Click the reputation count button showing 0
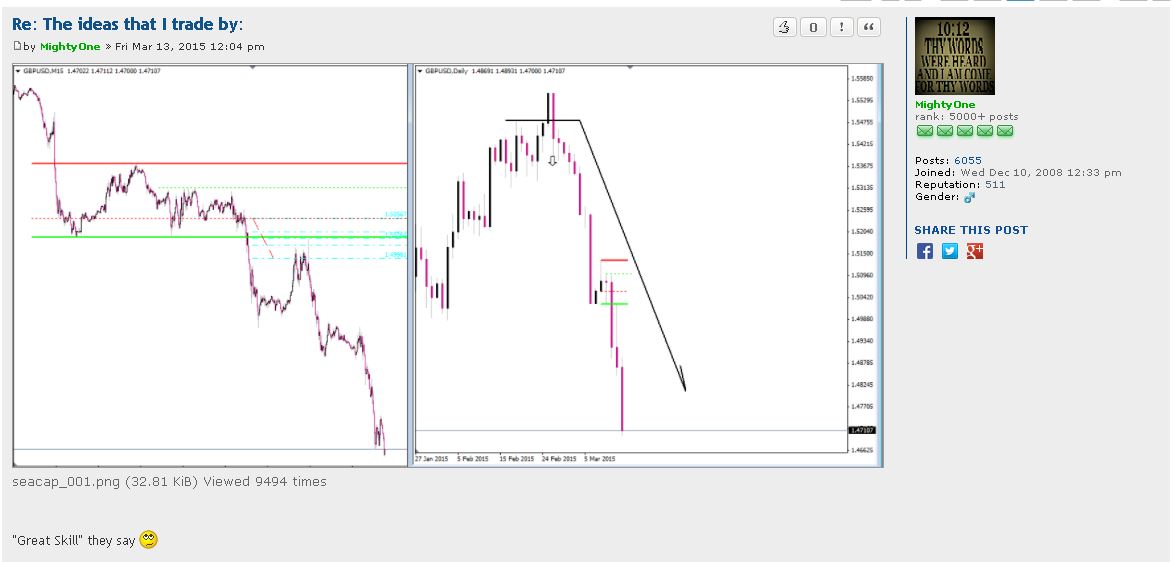1173x562 pixels. (813, 28)
